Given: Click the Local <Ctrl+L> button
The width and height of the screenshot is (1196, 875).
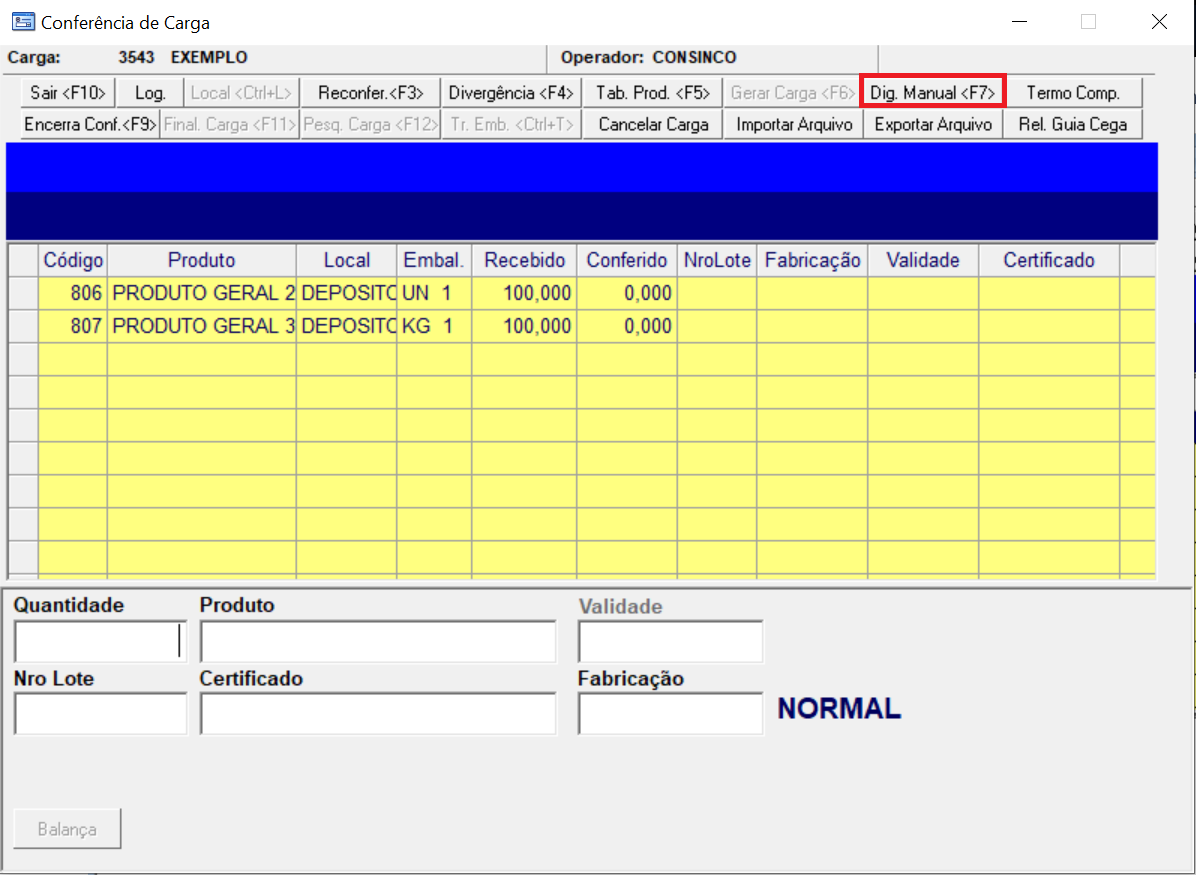Looking at the screenshot, I should (x=241, y=92).
